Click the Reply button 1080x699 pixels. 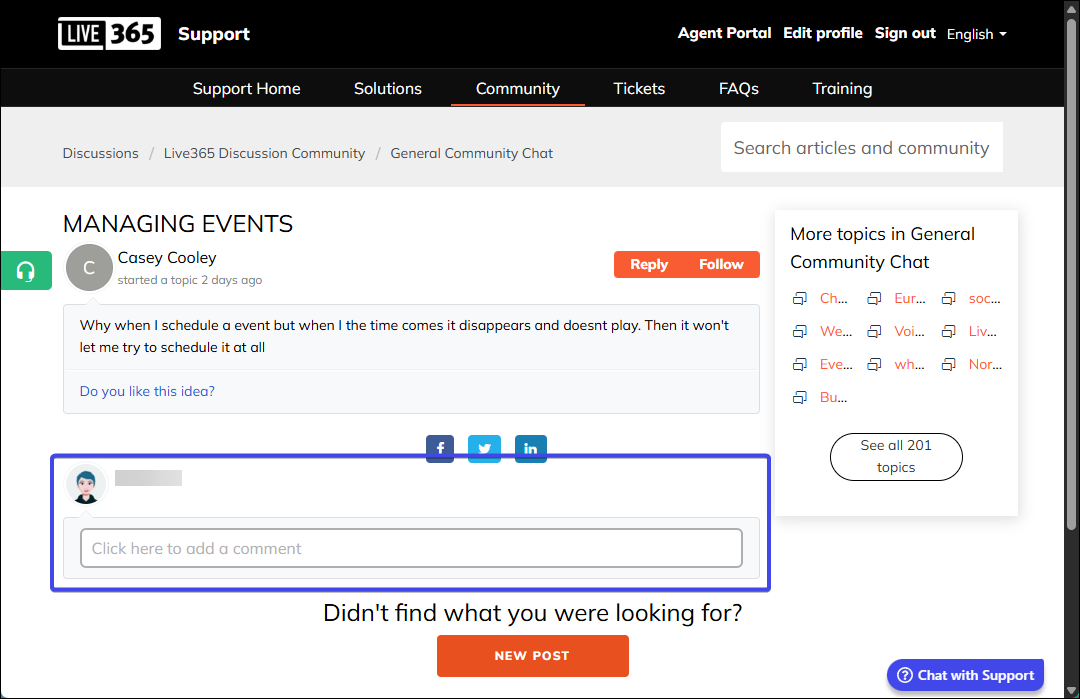[649, 264]
